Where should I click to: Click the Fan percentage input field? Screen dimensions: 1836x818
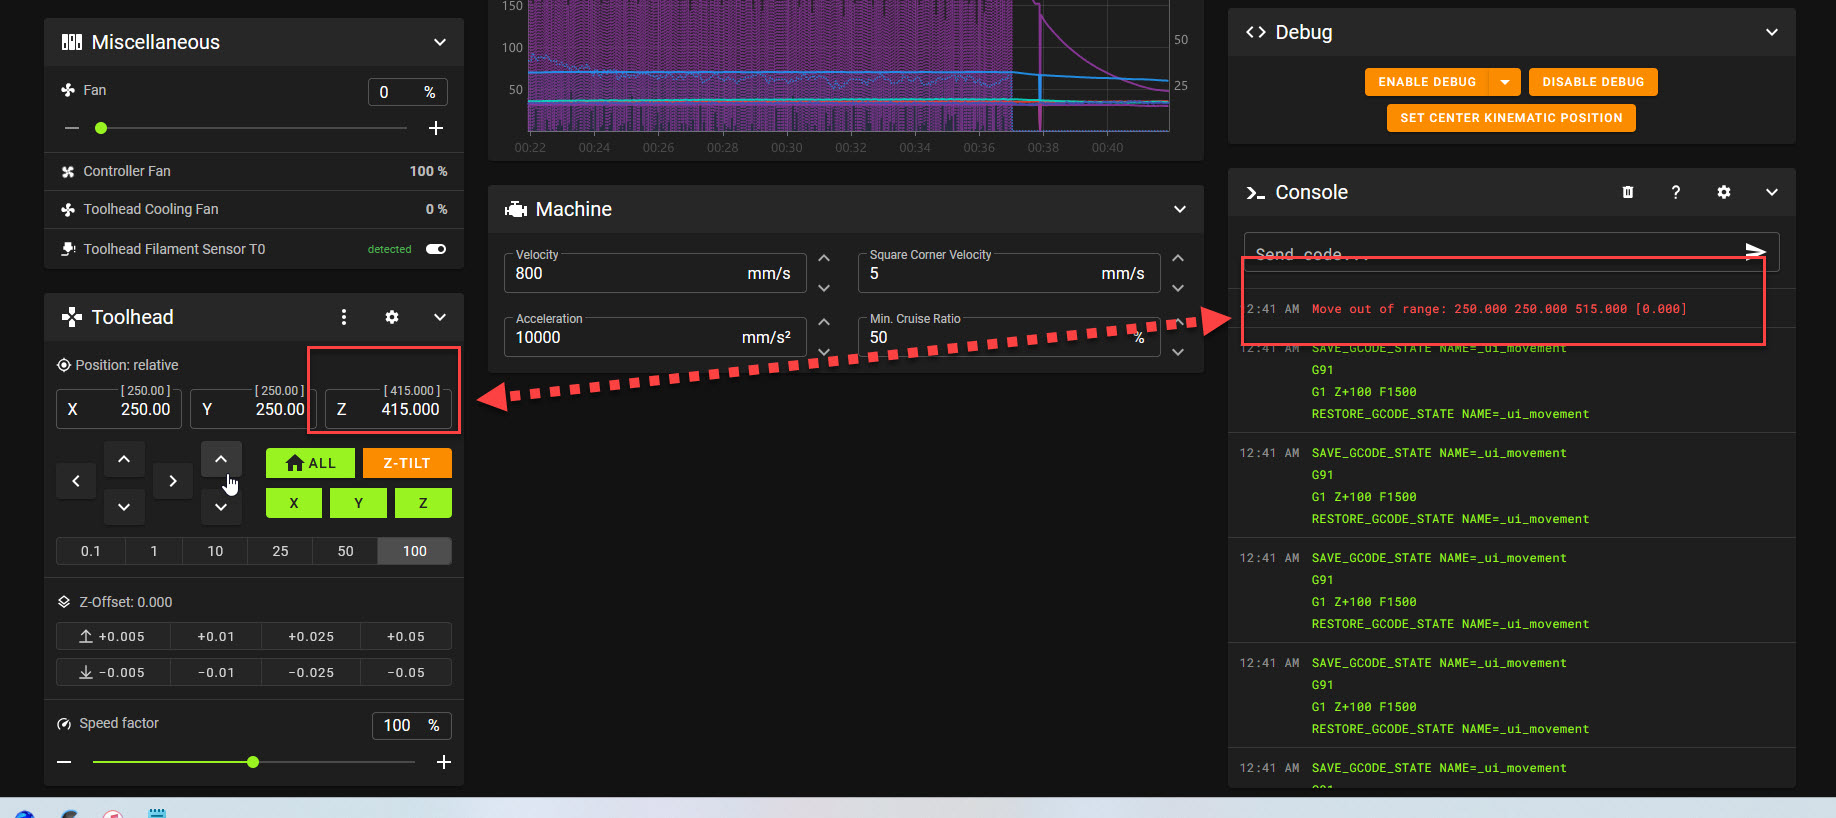[x=408, y=92]
